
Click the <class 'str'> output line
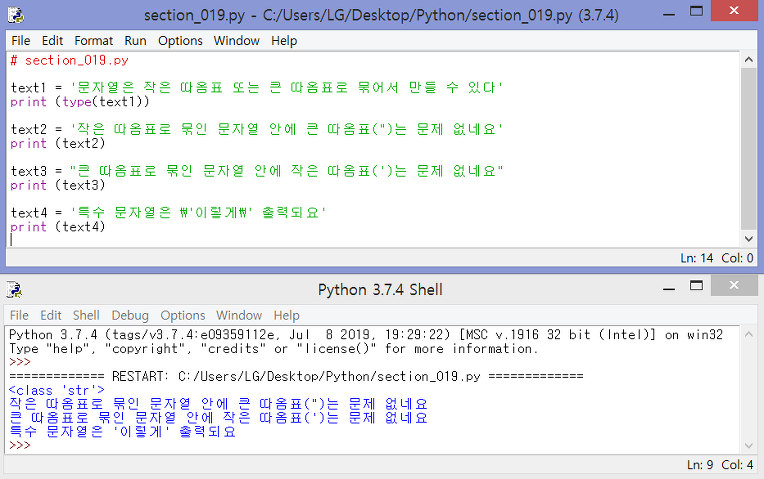click(x=57, y=390)
